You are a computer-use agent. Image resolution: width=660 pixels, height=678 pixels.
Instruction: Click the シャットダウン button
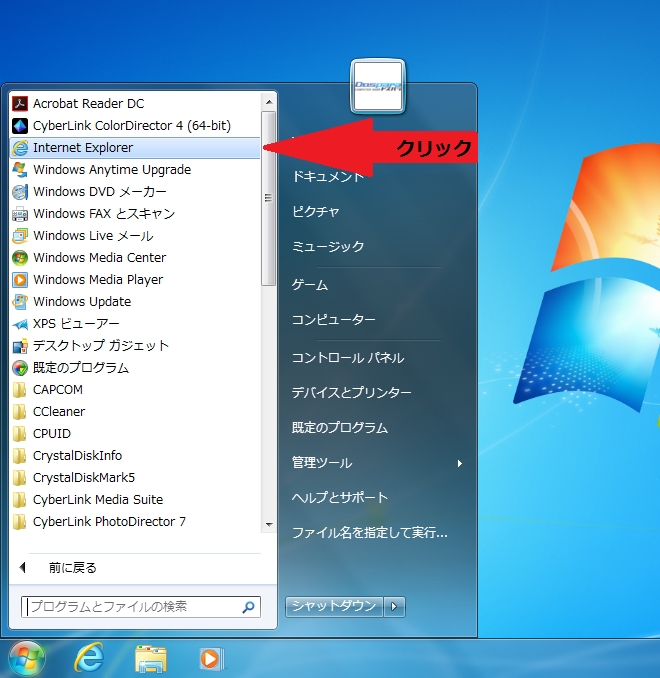click(334, 607)
